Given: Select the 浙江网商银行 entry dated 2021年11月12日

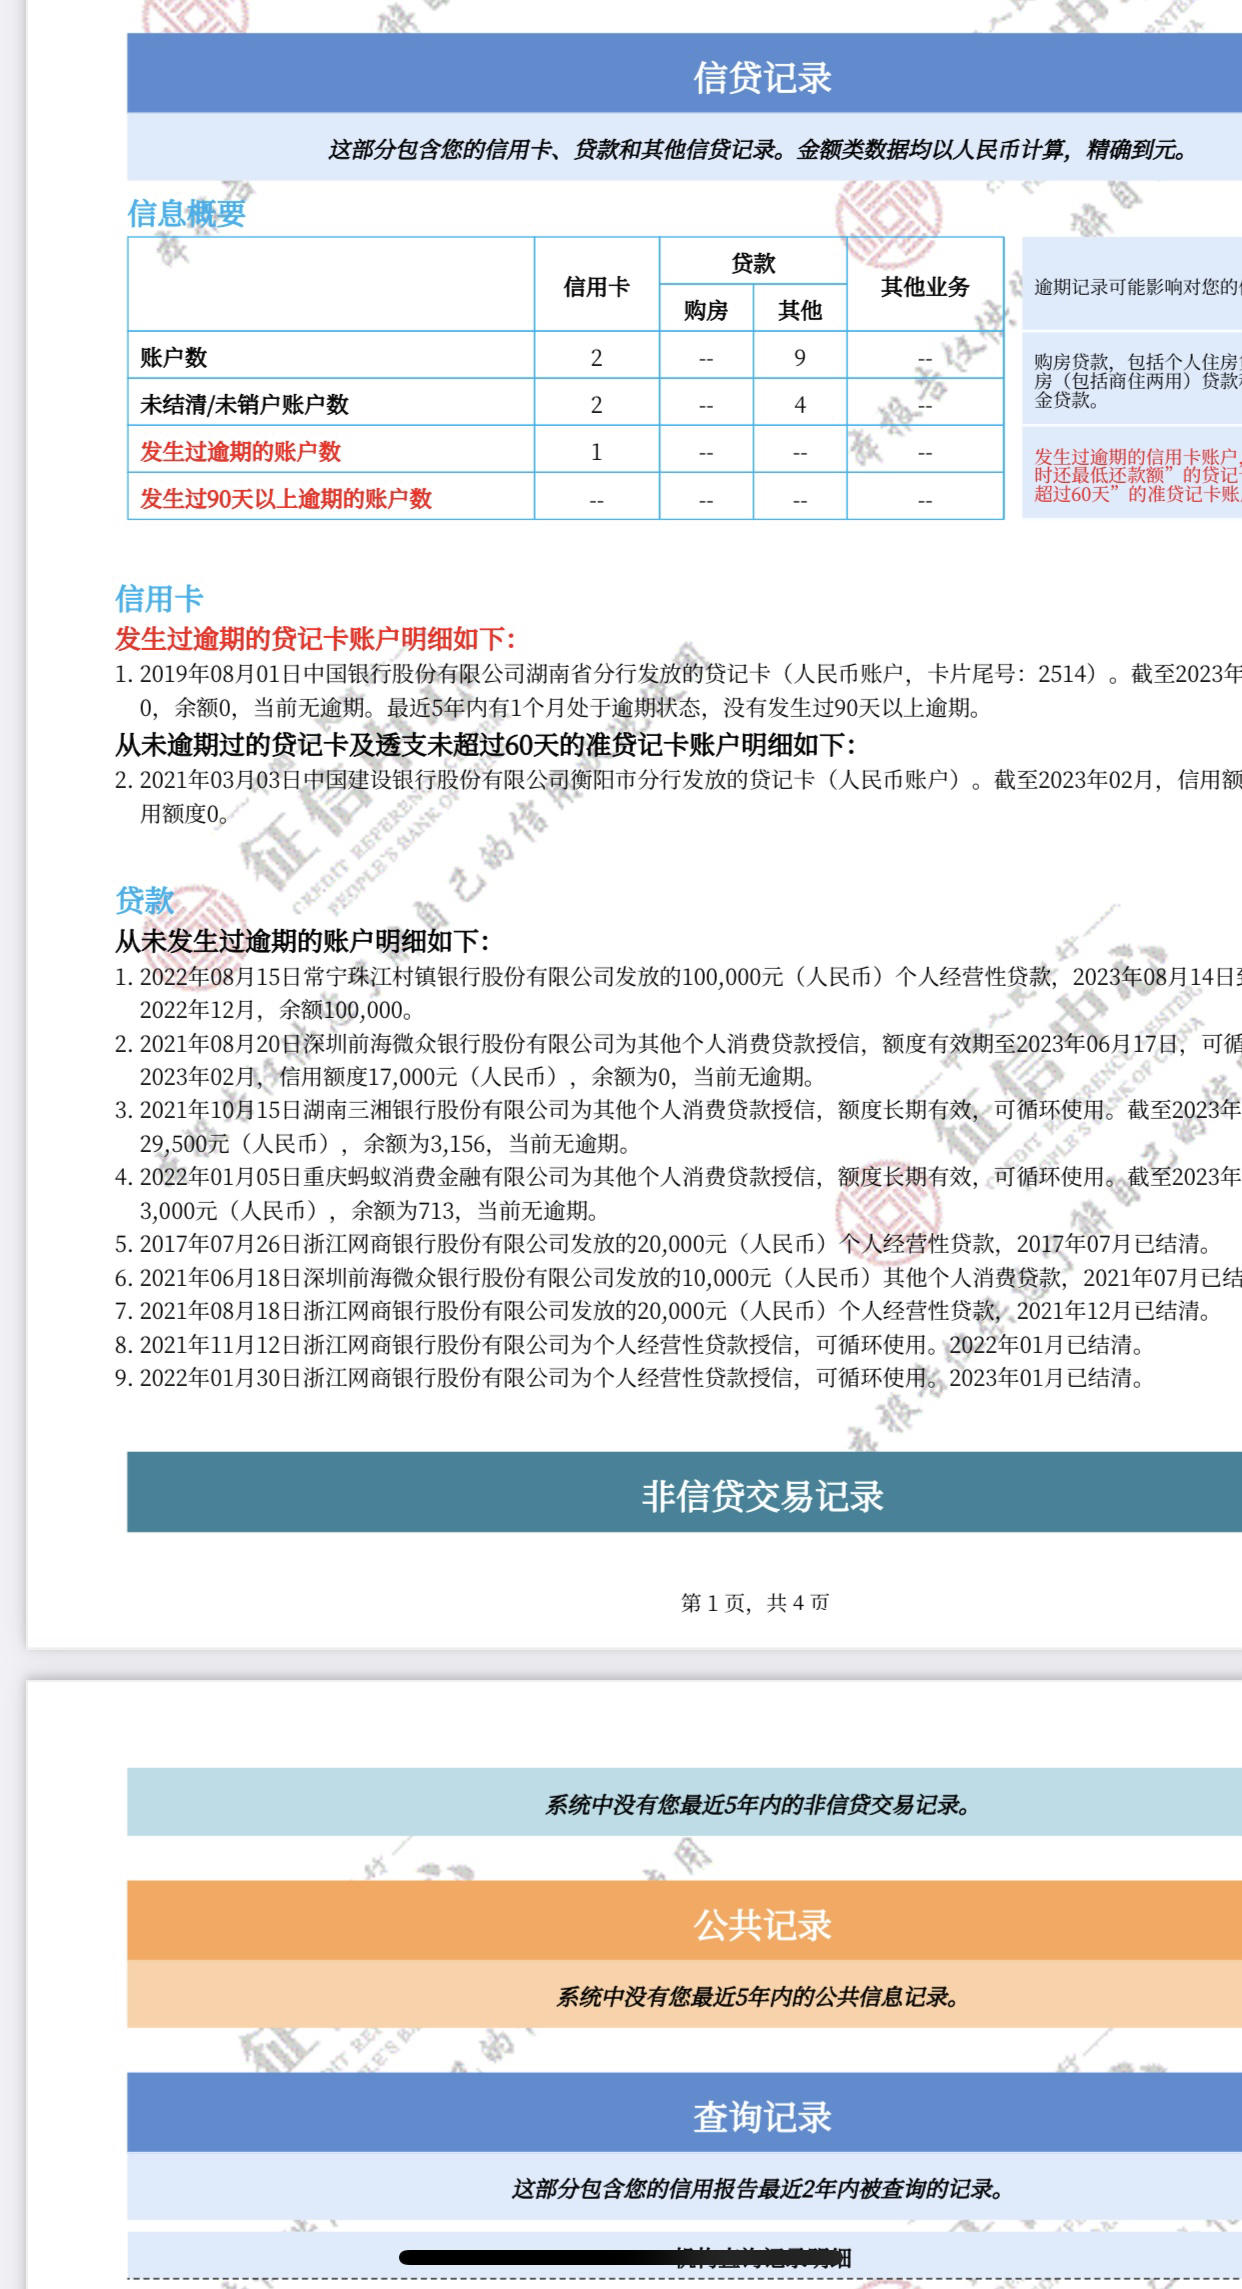Looking at the screenshot, I should point(630,1345).
